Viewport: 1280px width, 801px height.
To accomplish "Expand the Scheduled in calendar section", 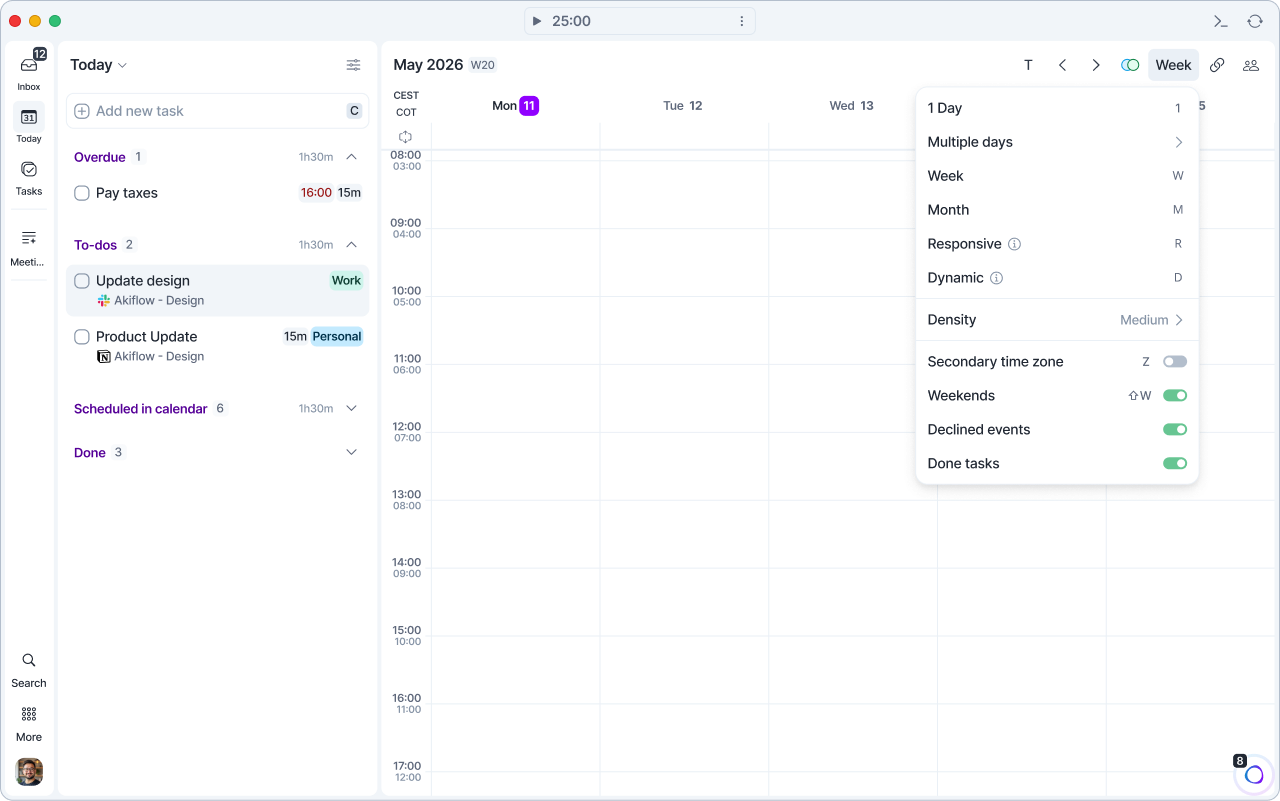I will pos(351,409).
